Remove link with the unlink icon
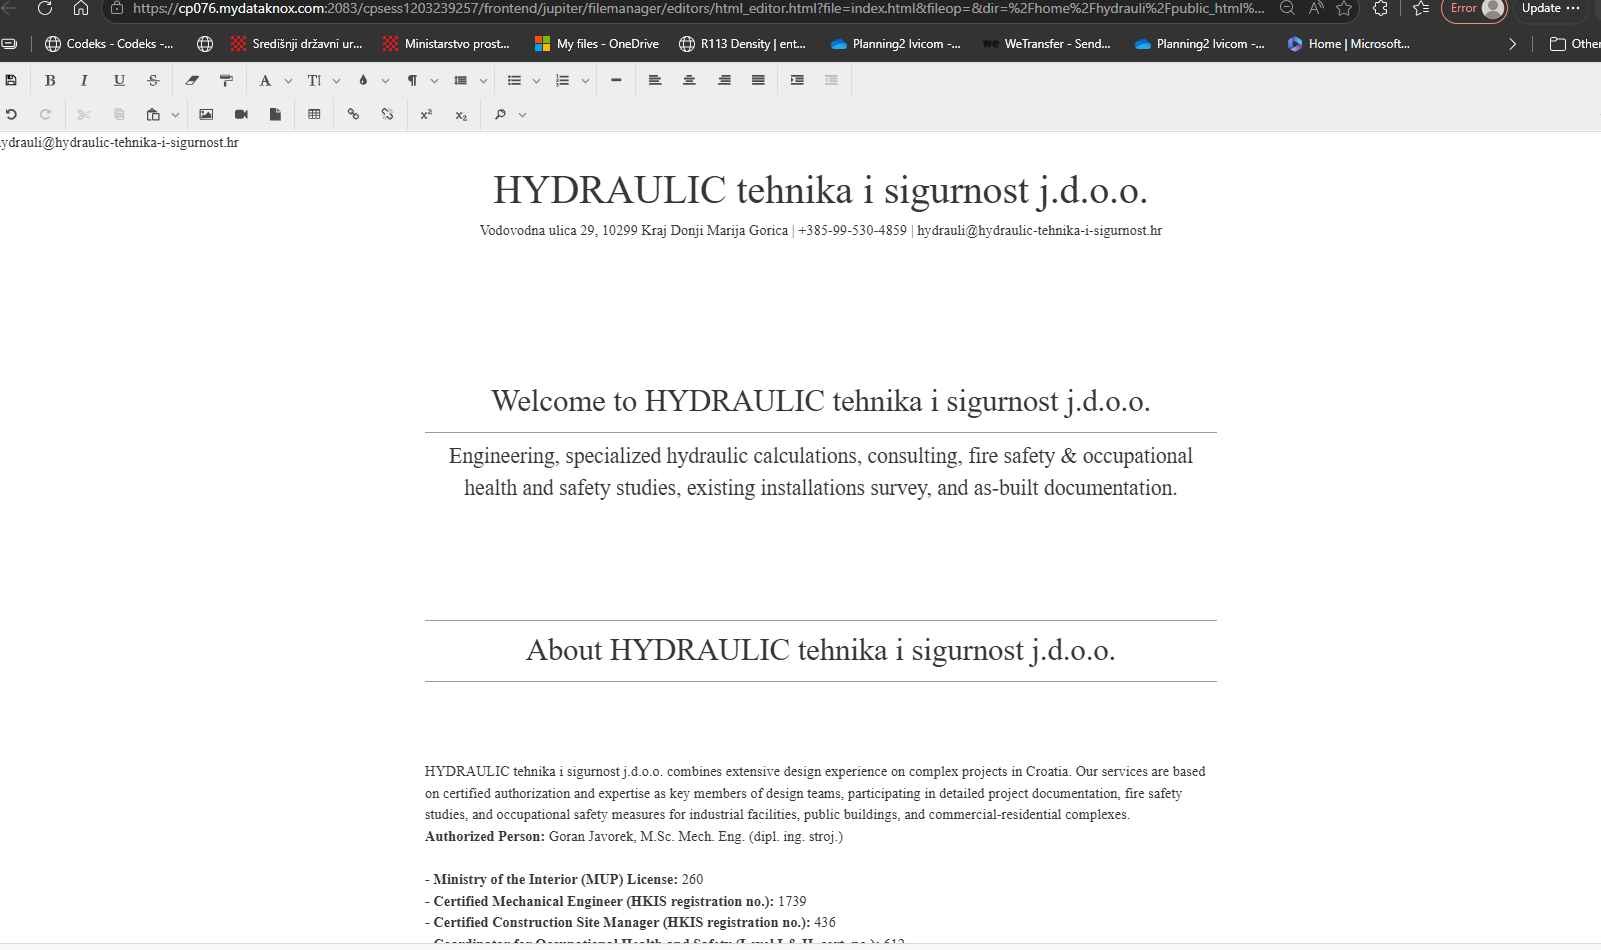 387,114
